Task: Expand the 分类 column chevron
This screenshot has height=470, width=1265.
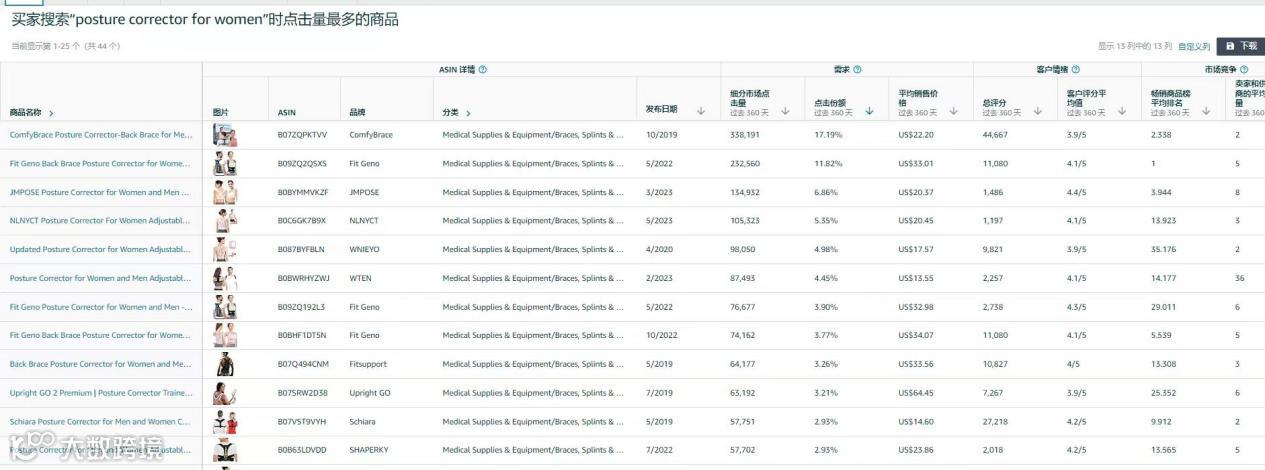Action: [468, 113]
